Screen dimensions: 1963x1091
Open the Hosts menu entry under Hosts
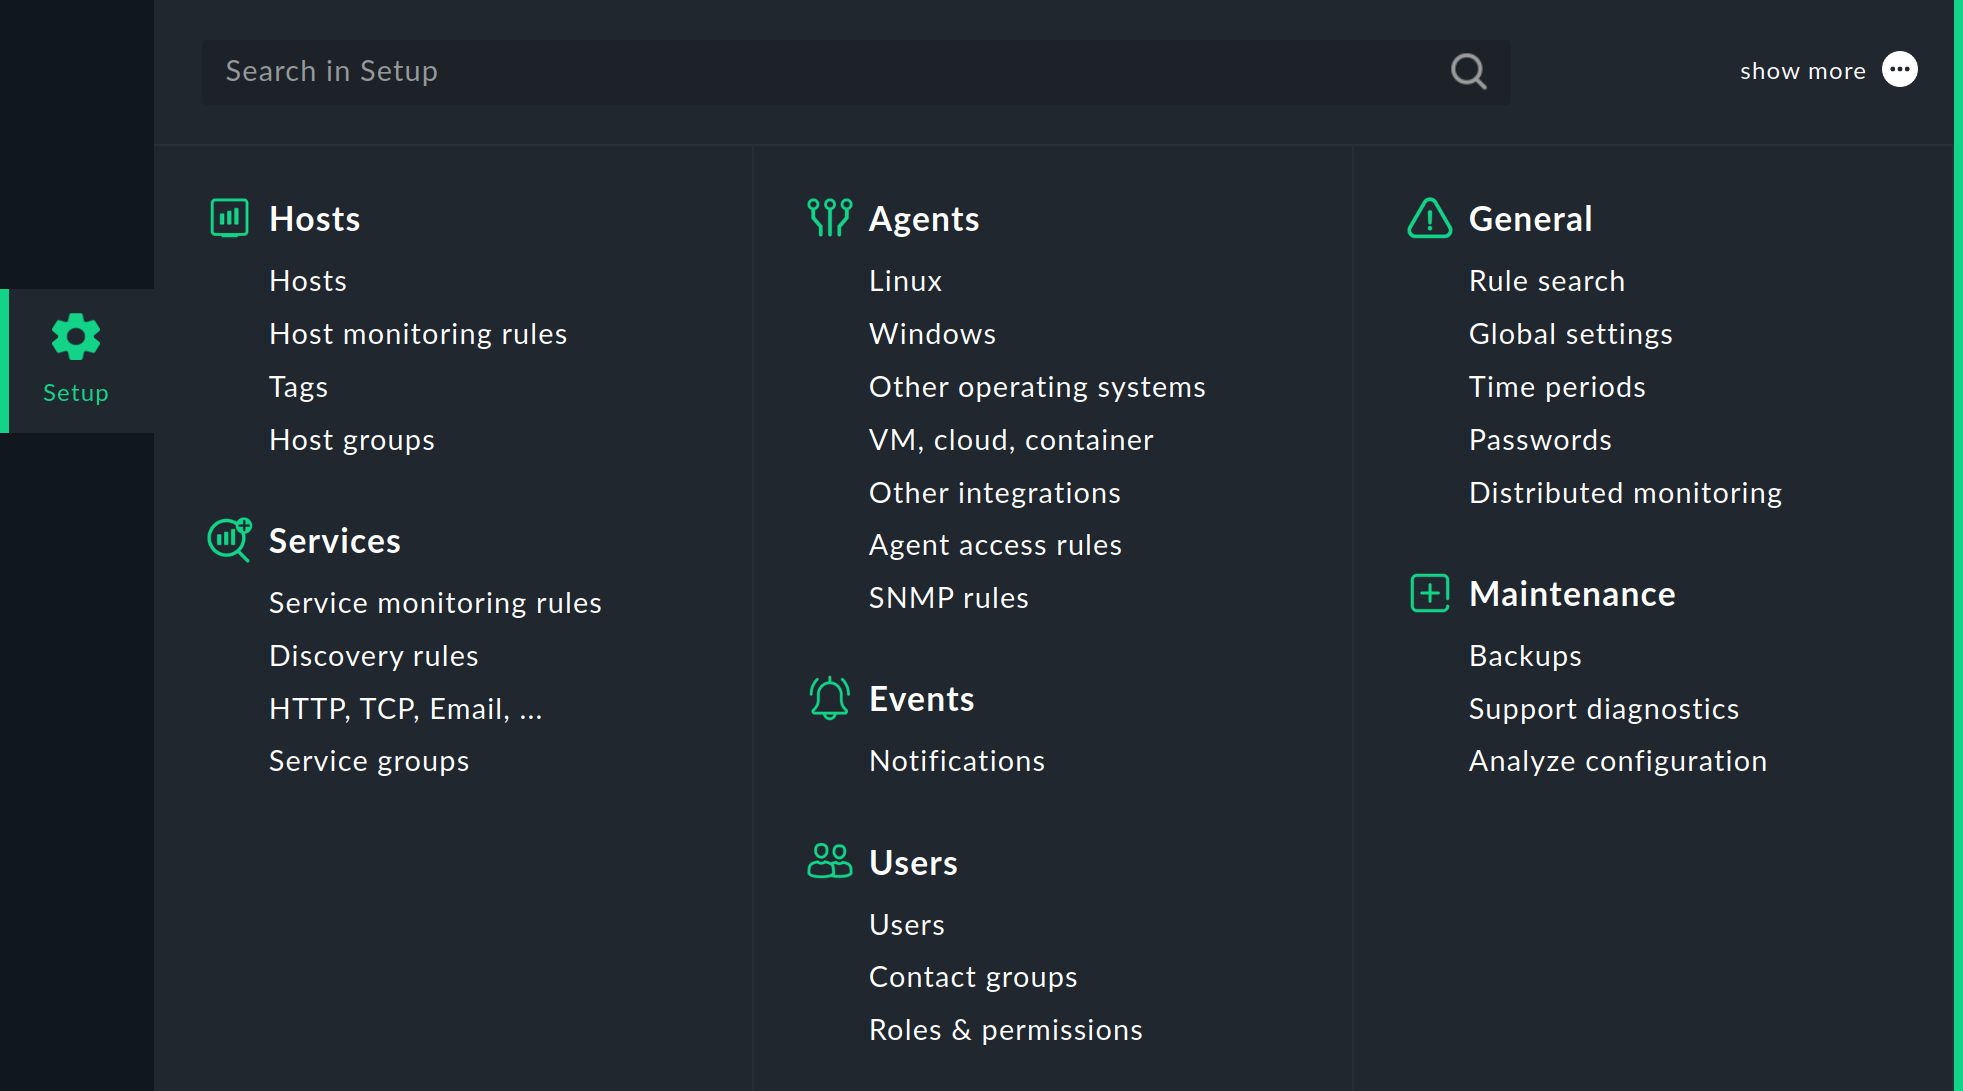pos(308,281)
